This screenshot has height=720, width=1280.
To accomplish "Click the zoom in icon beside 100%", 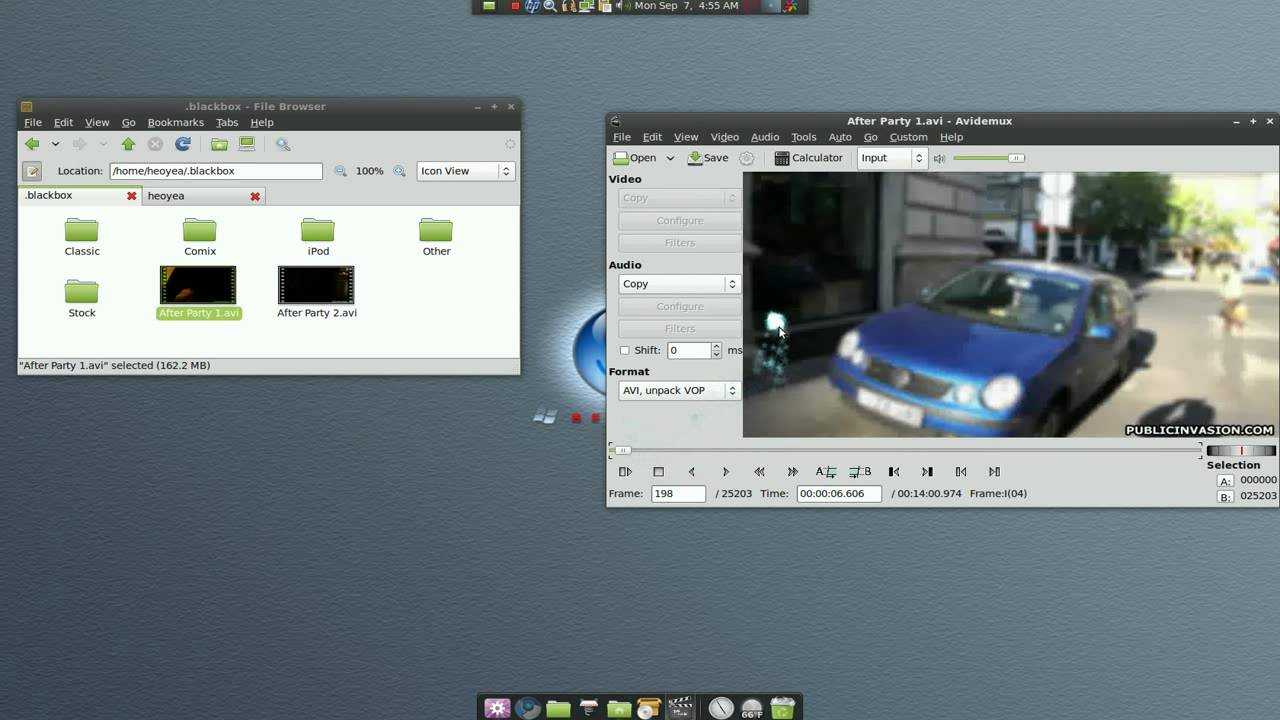I will tap(399, 171).
